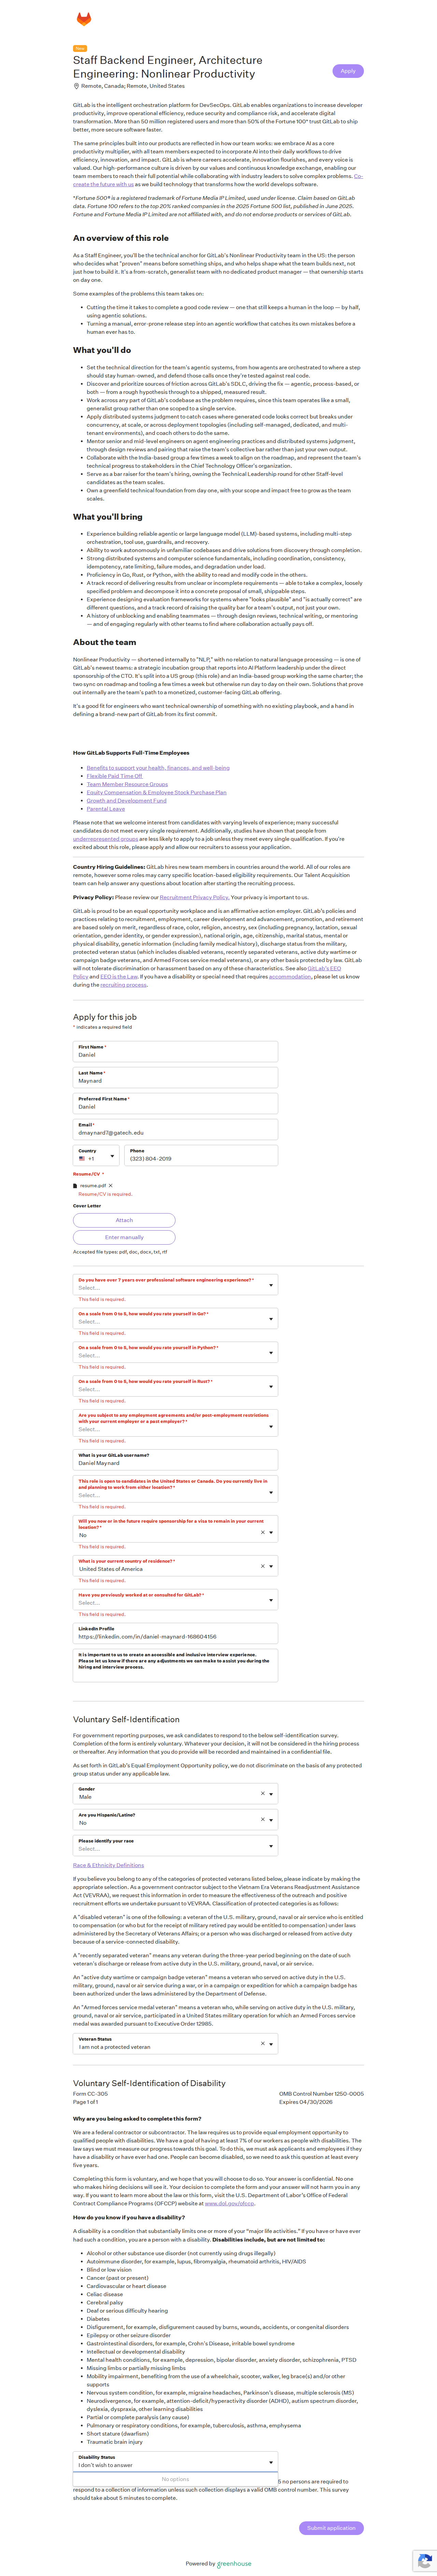Image resolution: width=437 pixels, height=2576 pixels.
Task: Click the GitLab username field
Action: click(175, 1459)
